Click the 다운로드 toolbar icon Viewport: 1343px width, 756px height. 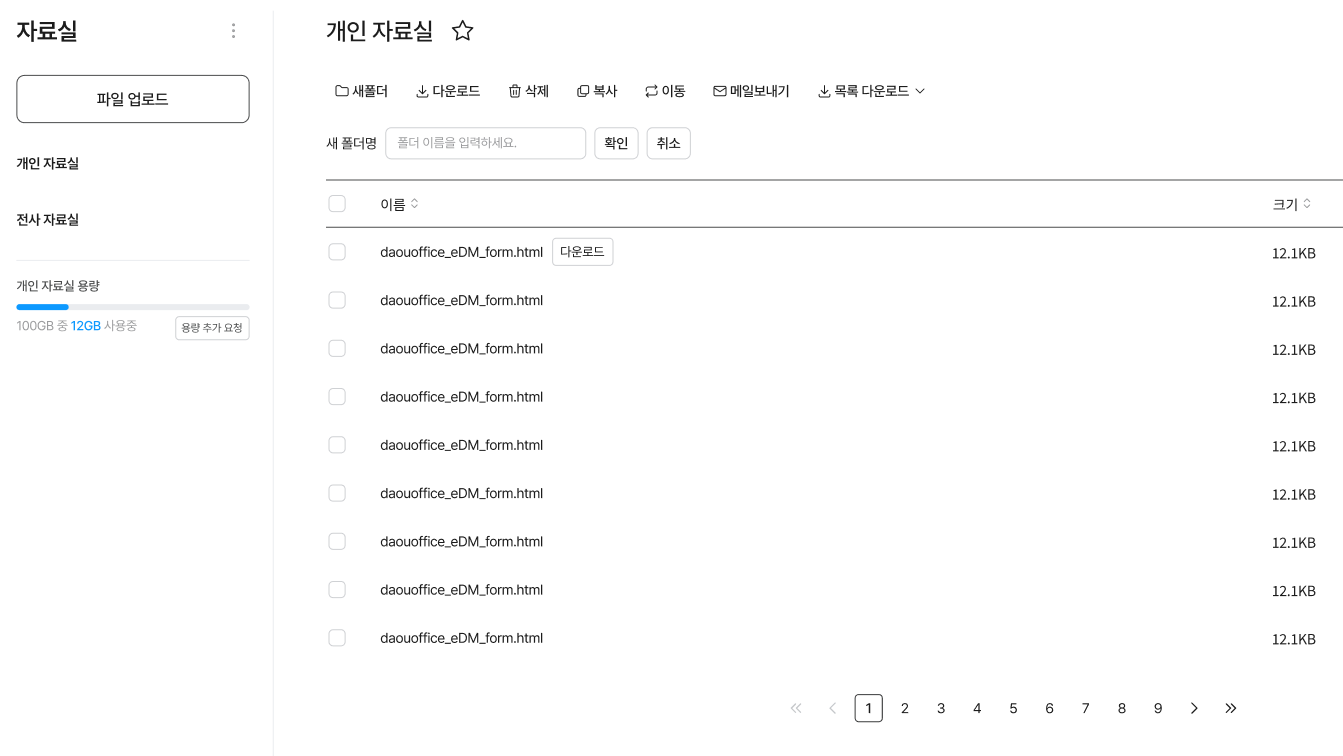[x=422, y=91]
